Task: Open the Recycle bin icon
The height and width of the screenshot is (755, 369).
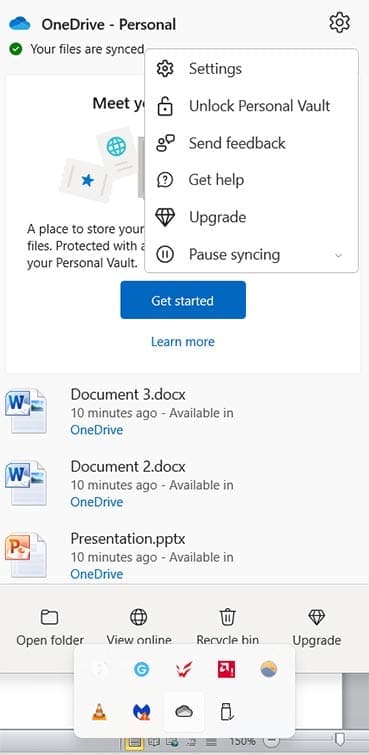Action: [227, 617]
